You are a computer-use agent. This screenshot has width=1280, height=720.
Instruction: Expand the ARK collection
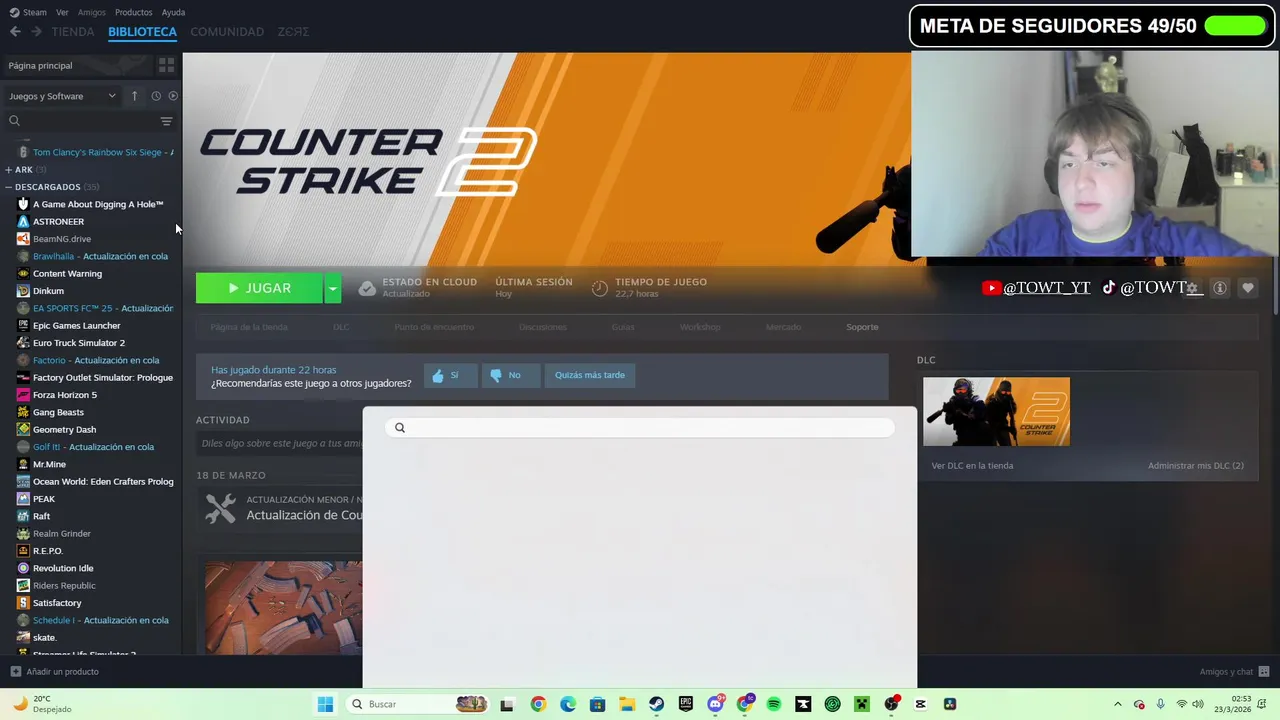pos(9,170)
